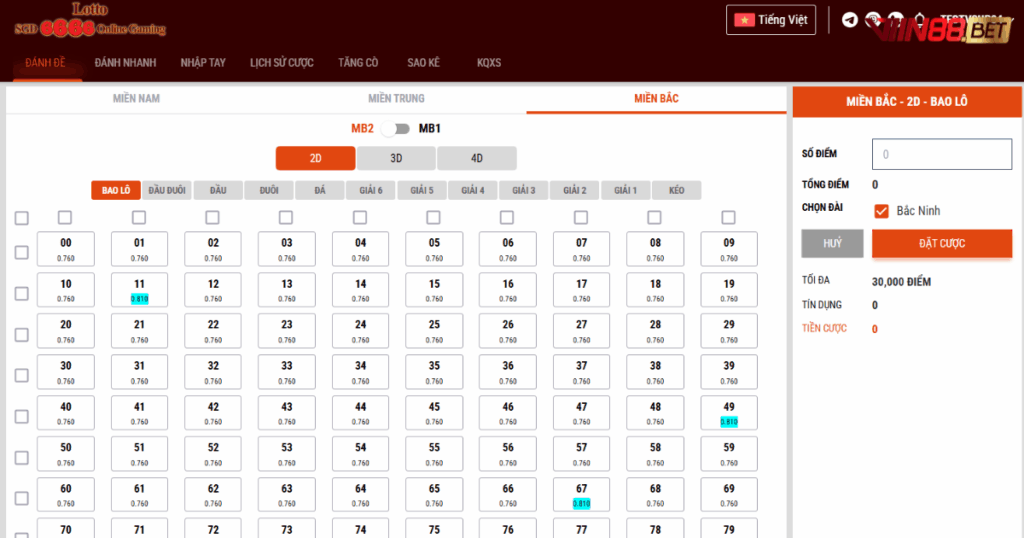Image resolution: width=1024 pixels, height=538 pixels.
Task: Focus the Số Điểm input field
Action: [941, 154]
